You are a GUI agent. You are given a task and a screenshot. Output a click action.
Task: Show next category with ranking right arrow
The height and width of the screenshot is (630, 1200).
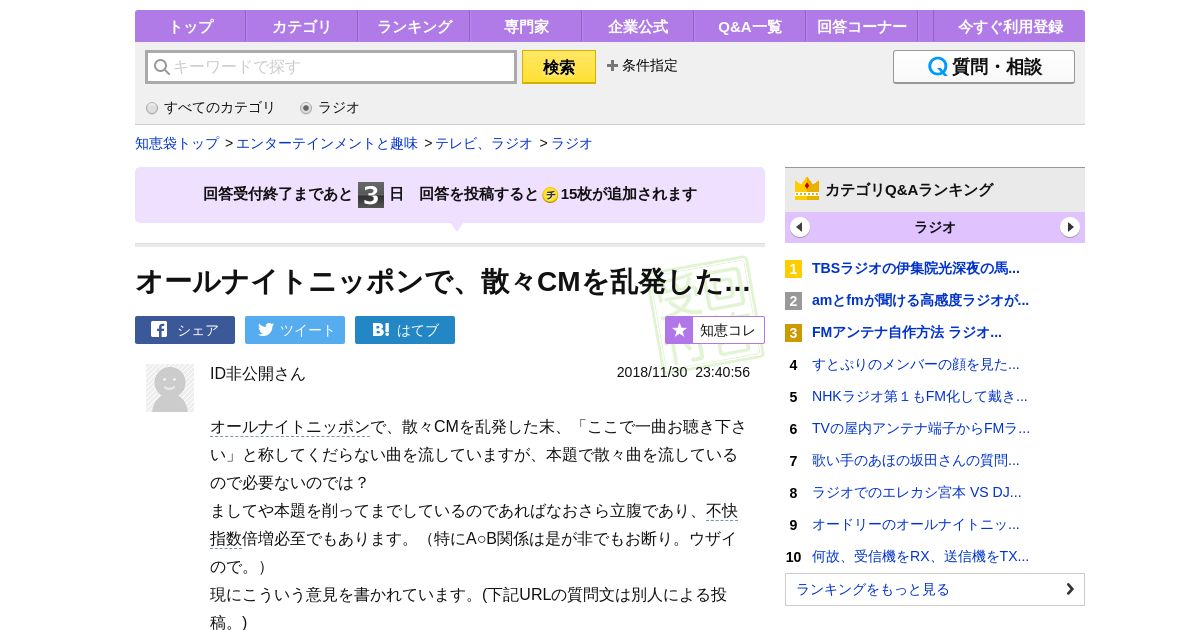(x=1070, y=227)
